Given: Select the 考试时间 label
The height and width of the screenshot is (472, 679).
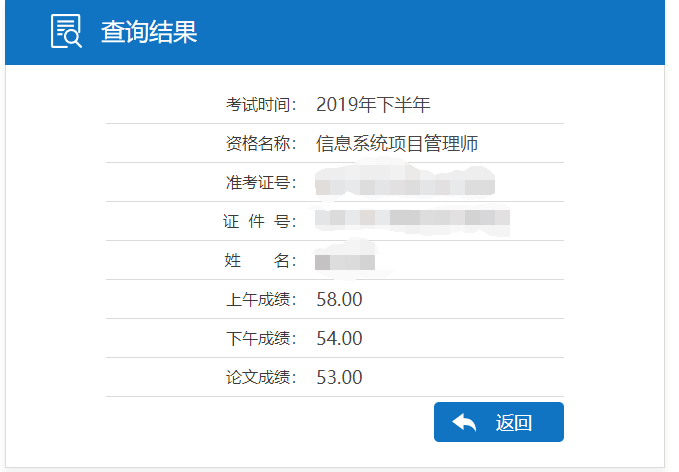Looking at the screenshot, I should [262, 104].
